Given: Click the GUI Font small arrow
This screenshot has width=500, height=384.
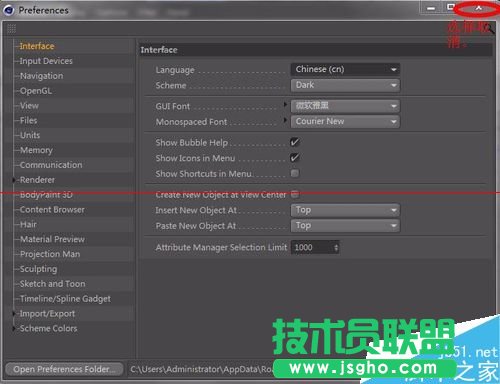Looking at the screenshot, I should [285, 105].
